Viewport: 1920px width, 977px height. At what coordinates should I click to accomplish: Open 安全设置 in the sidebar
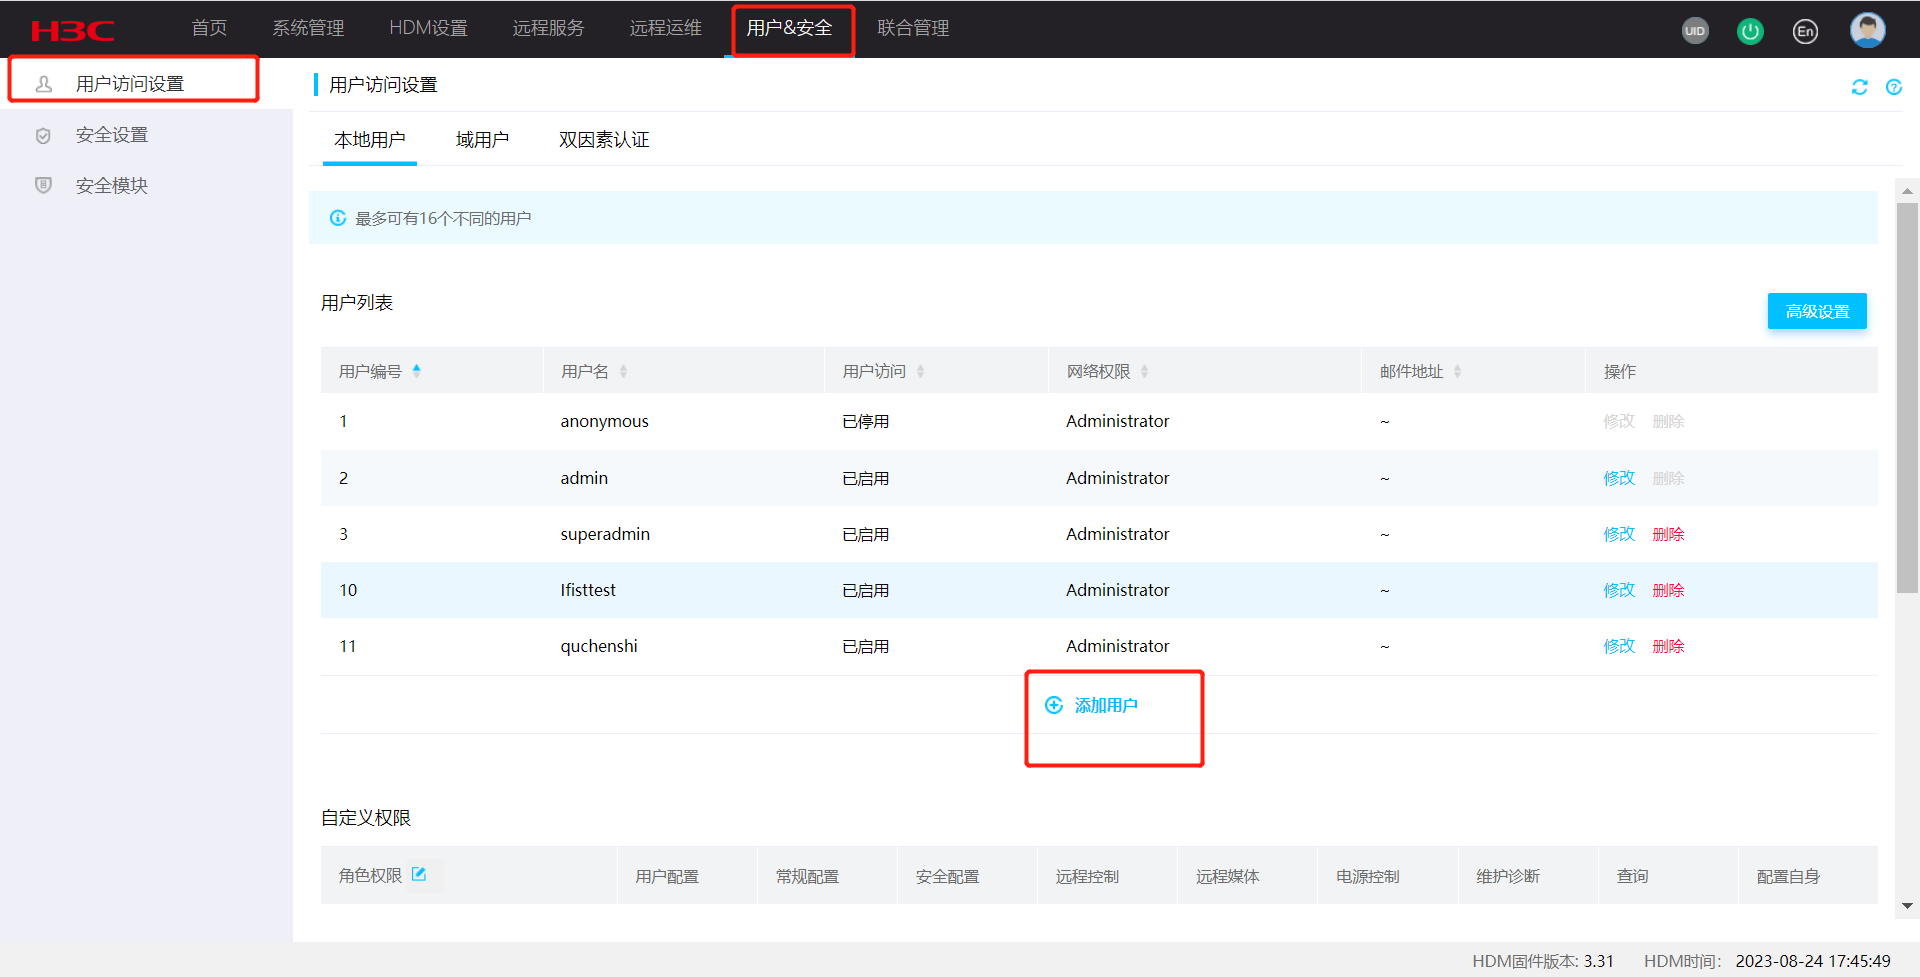(112, 135)
